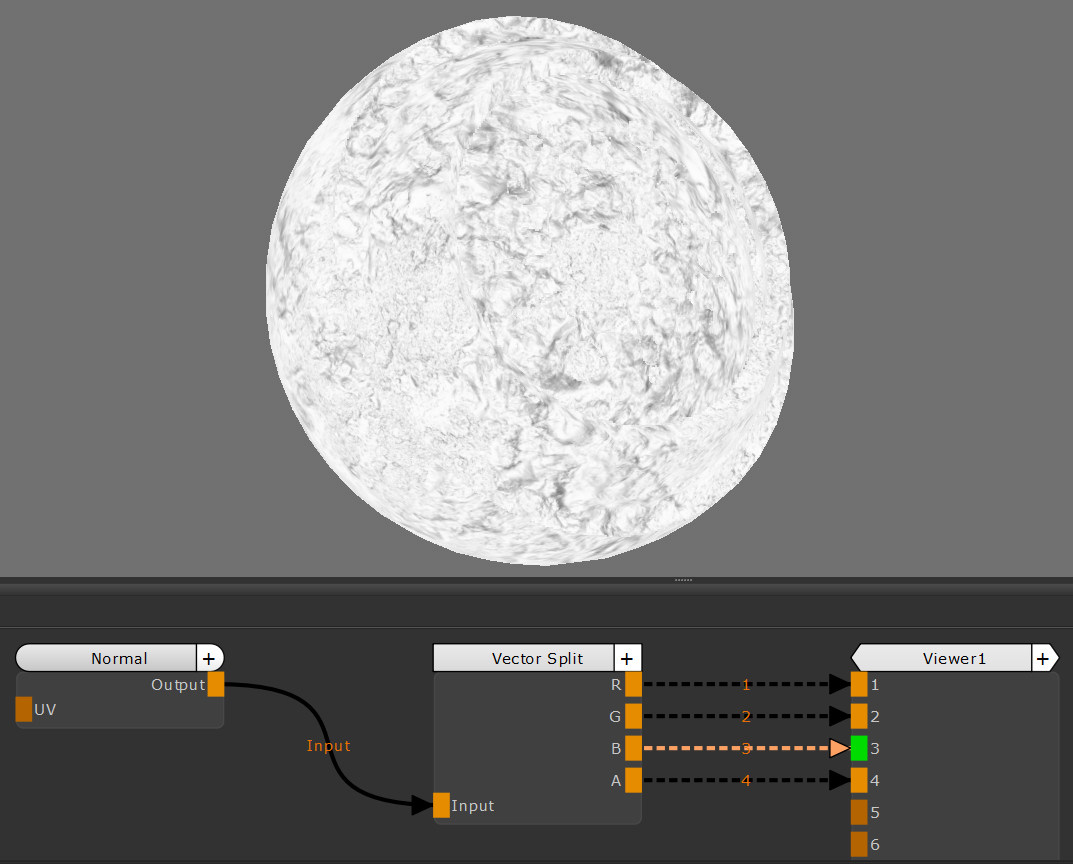
Task: Select the green active Viewer1 port 3
Action: [x=859, y=748]
